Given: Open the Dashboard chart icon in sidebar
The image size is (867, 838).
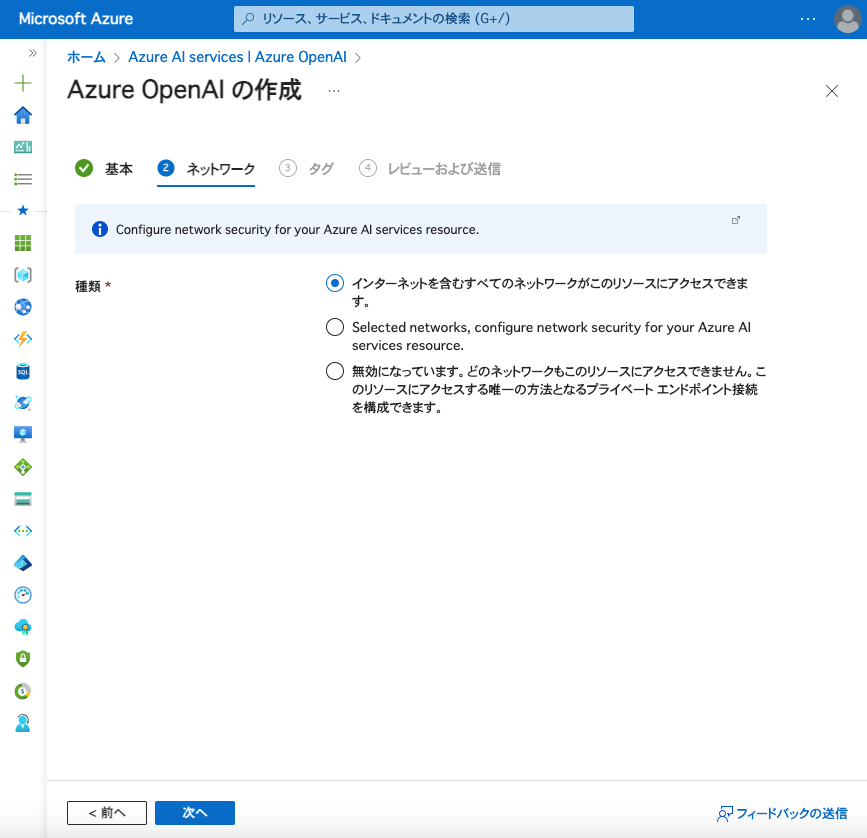Looking at the screenshot, I should [23, 147].
